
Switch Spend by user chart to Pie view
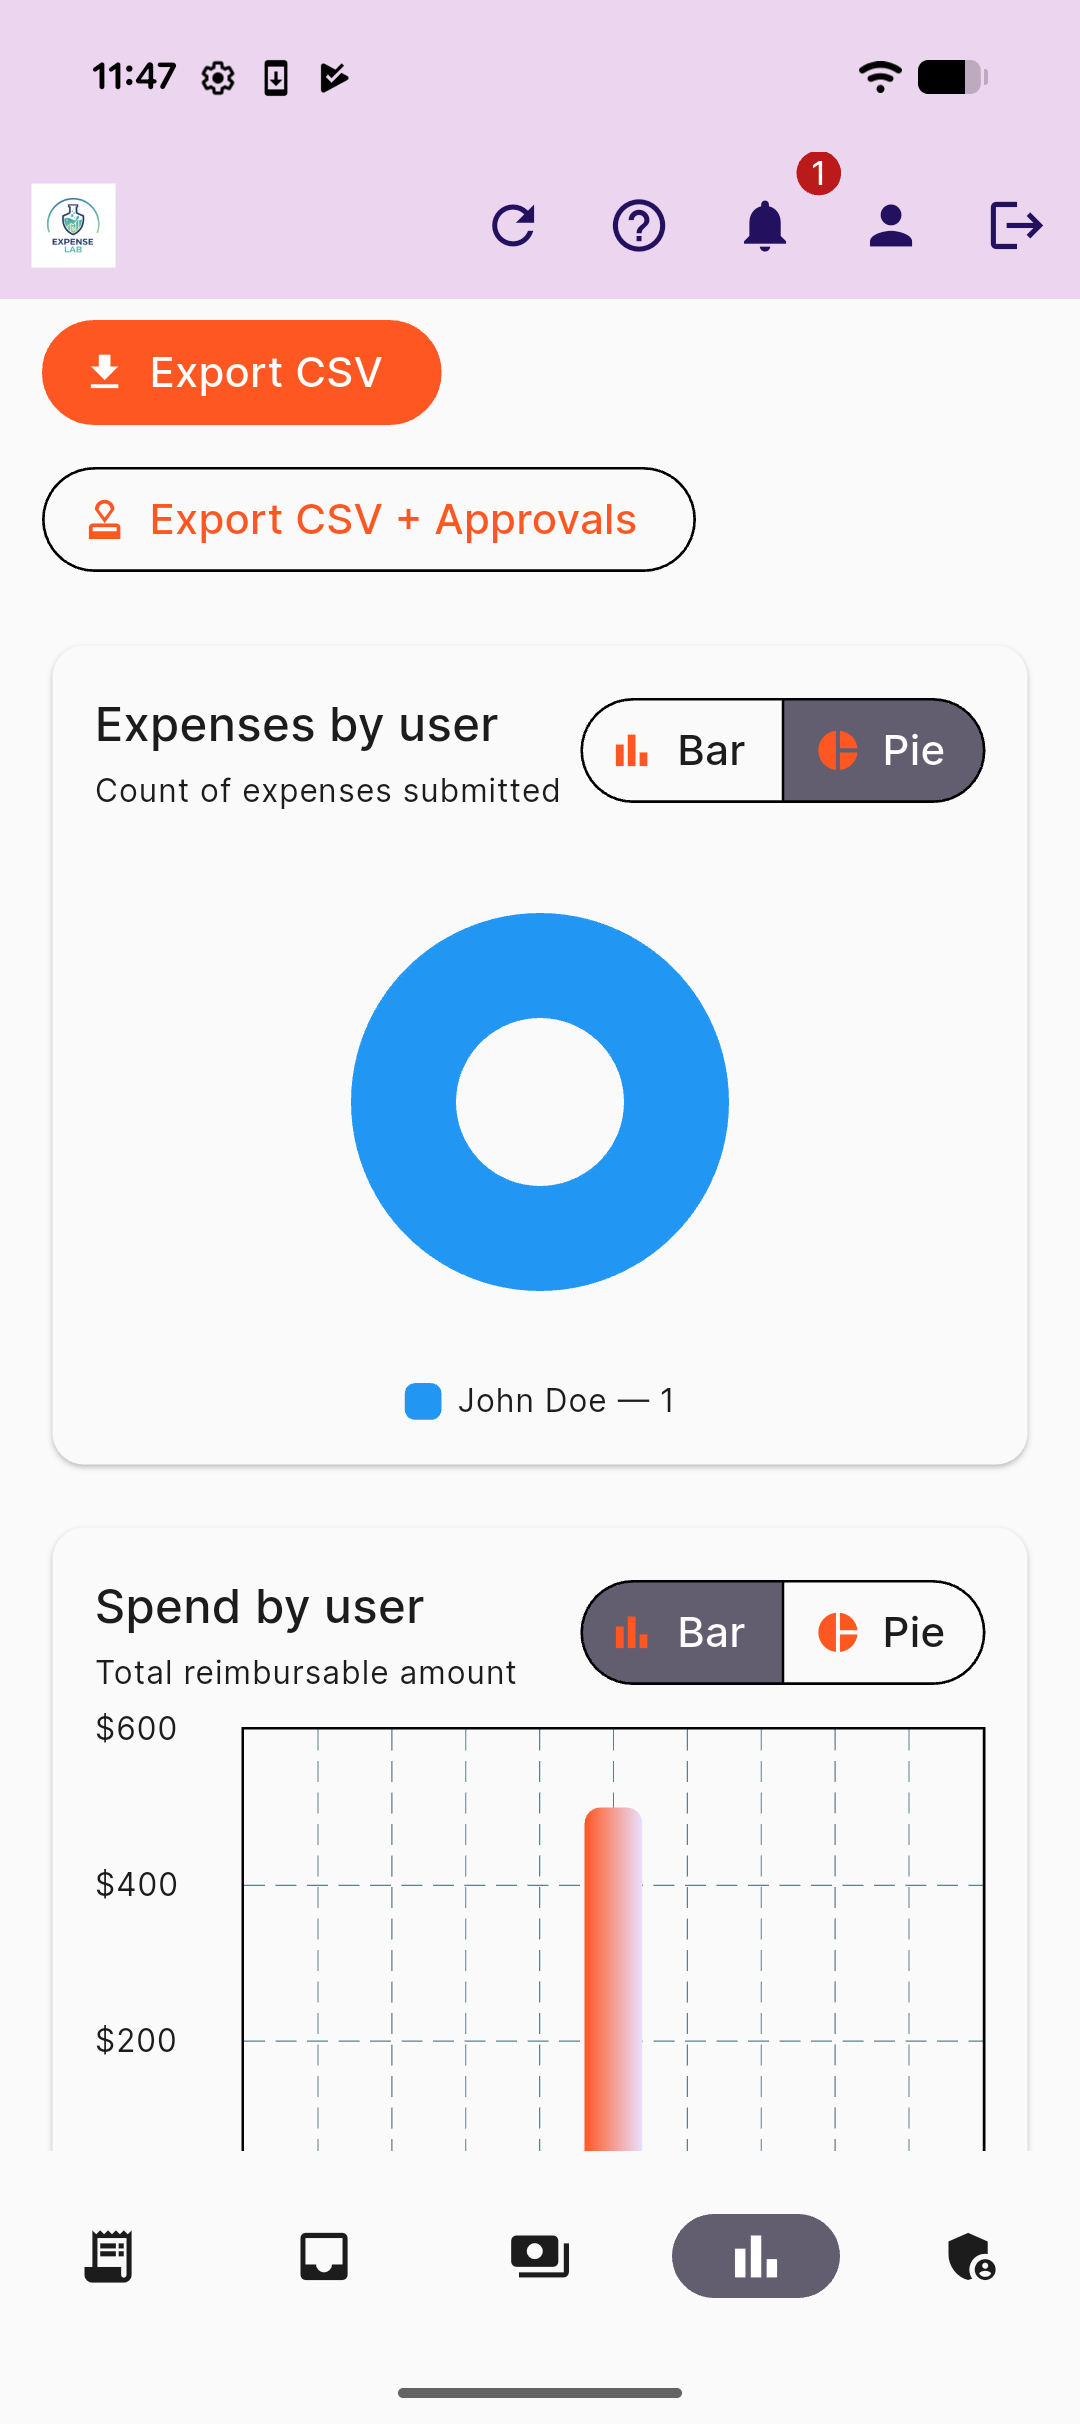[884, 1631]
